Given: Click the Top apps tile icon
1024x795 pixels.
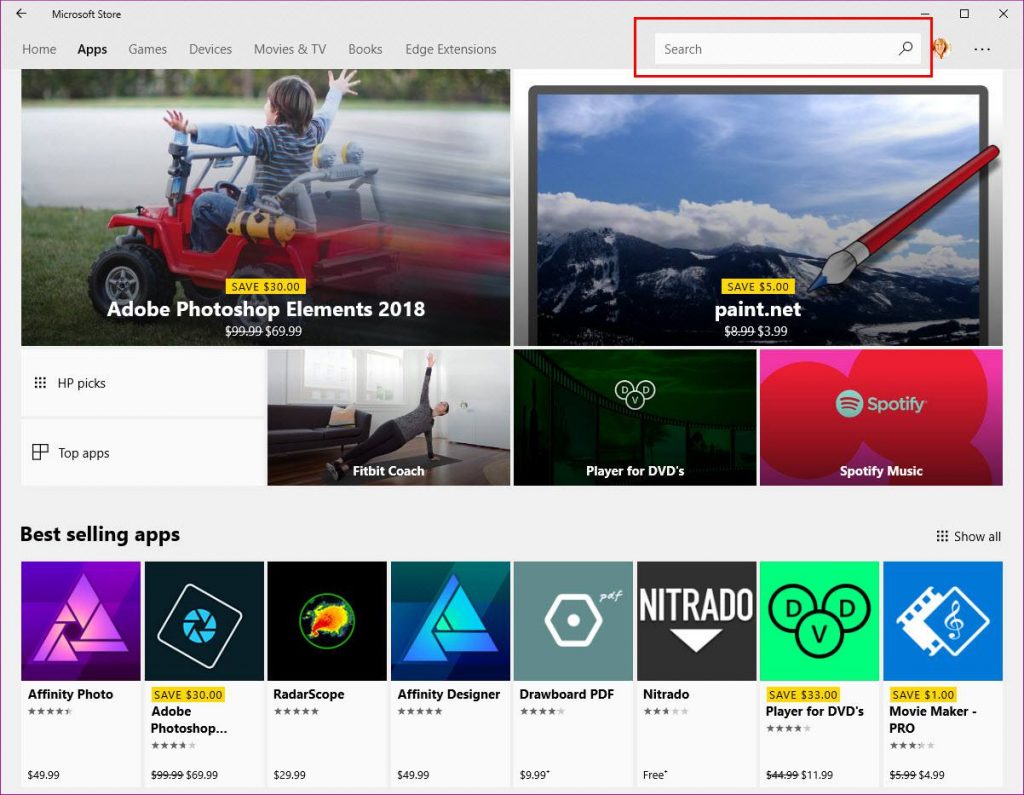Looking at the screenshot, I should pyautogui.click(x=40, y=452).
